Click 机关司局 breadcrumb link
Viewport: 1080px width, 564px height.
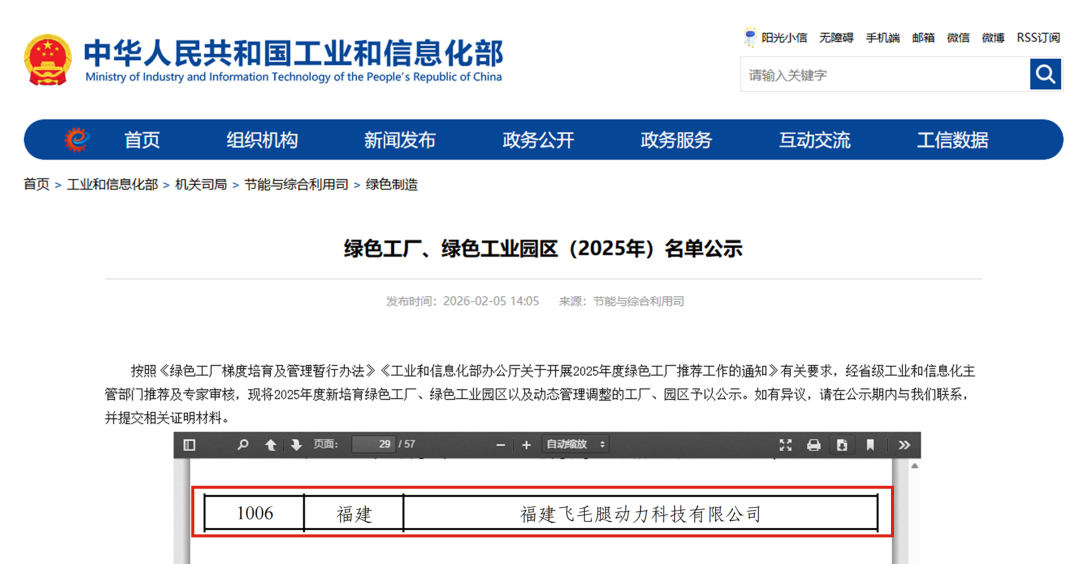click(201, 185)
